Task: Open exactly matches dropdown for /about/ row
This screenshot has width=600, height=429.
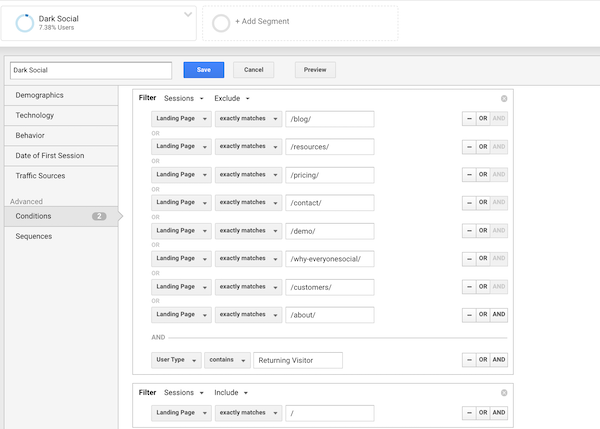Action: 248,315
